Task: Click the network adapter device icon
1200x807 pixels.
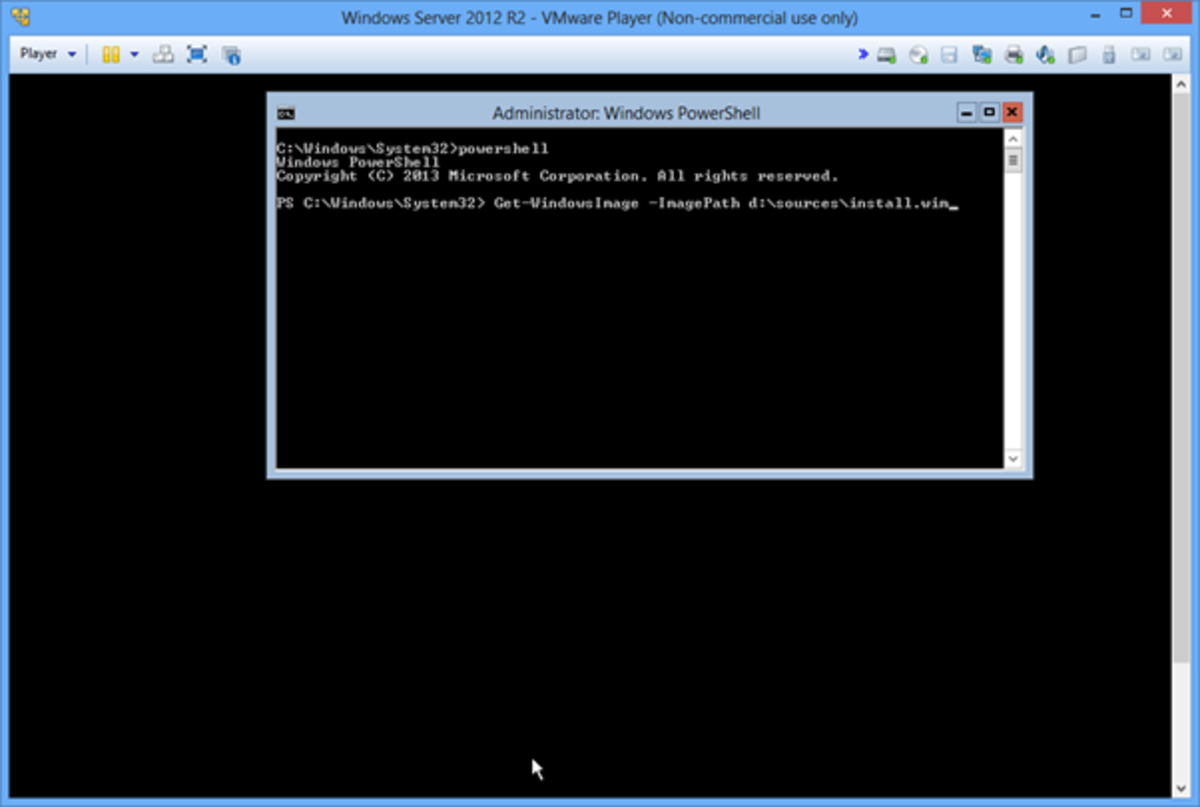Action: point(982,55)
